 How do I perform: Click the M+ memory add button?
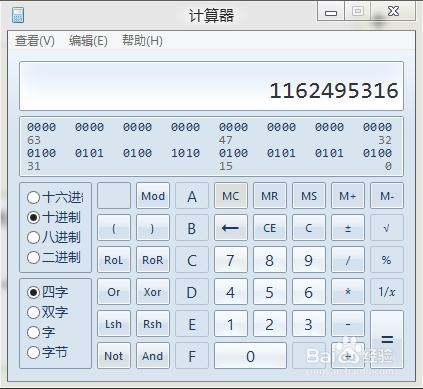pos(348,196)
